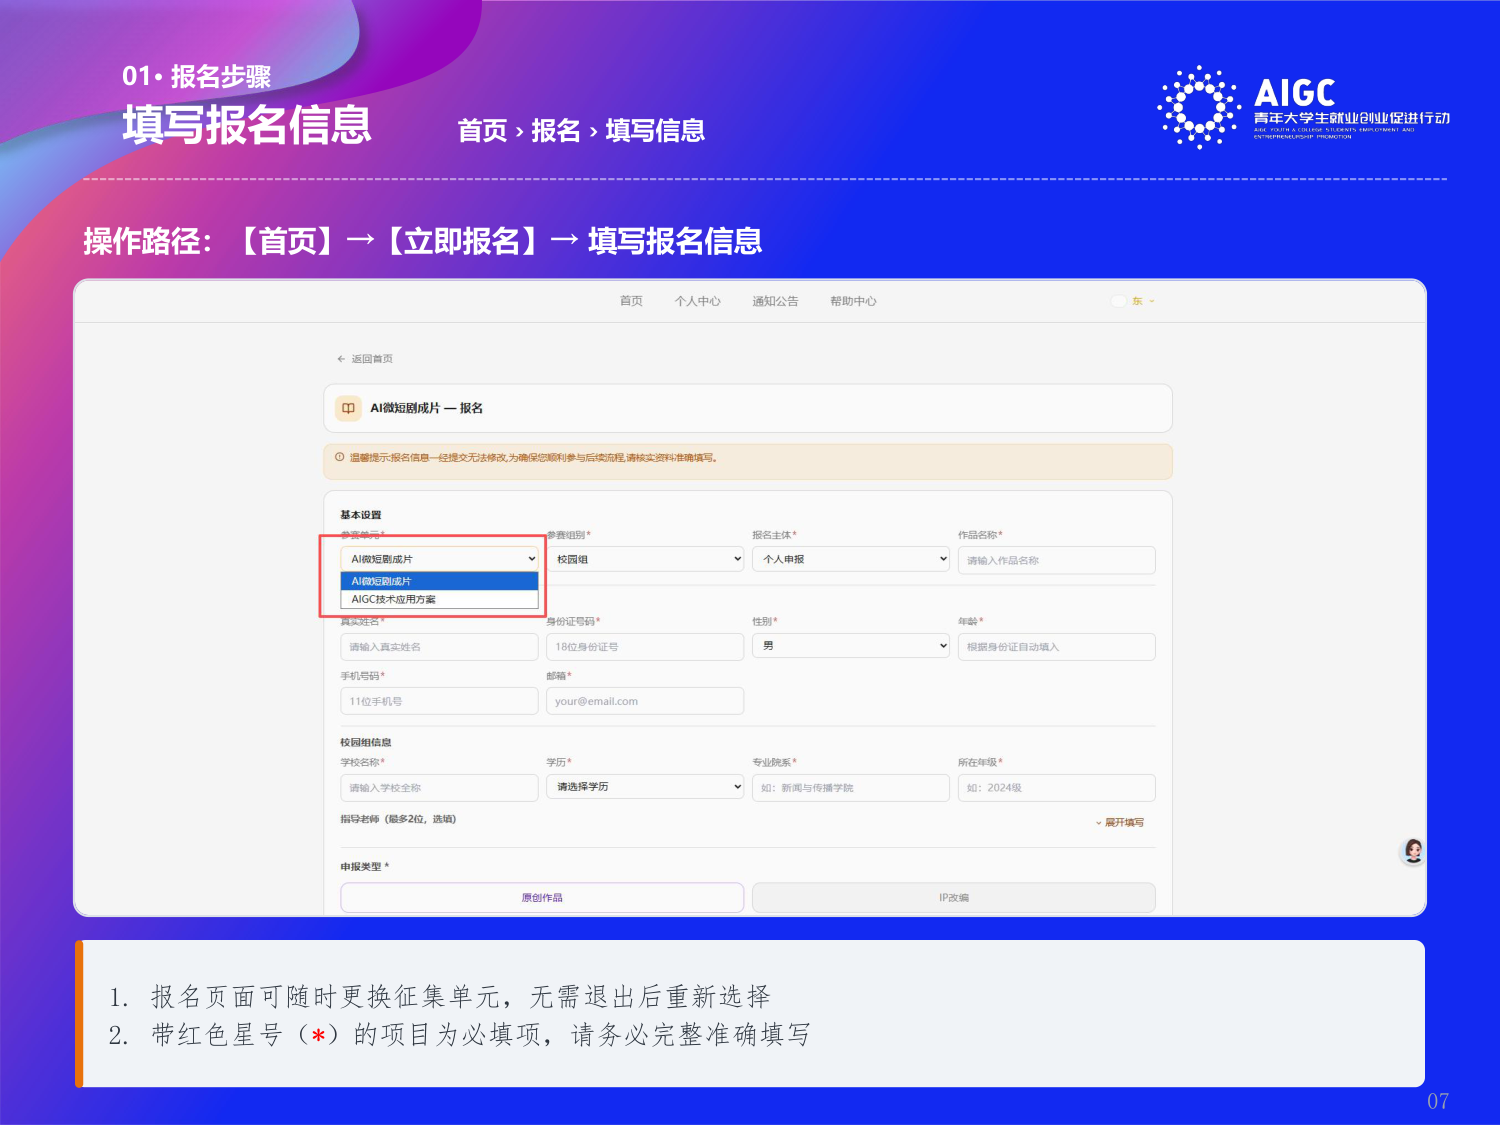This screenshot has height=1125, width=1500.
Task: Click the 作品名称 input field
Action: click(1056, 560)
